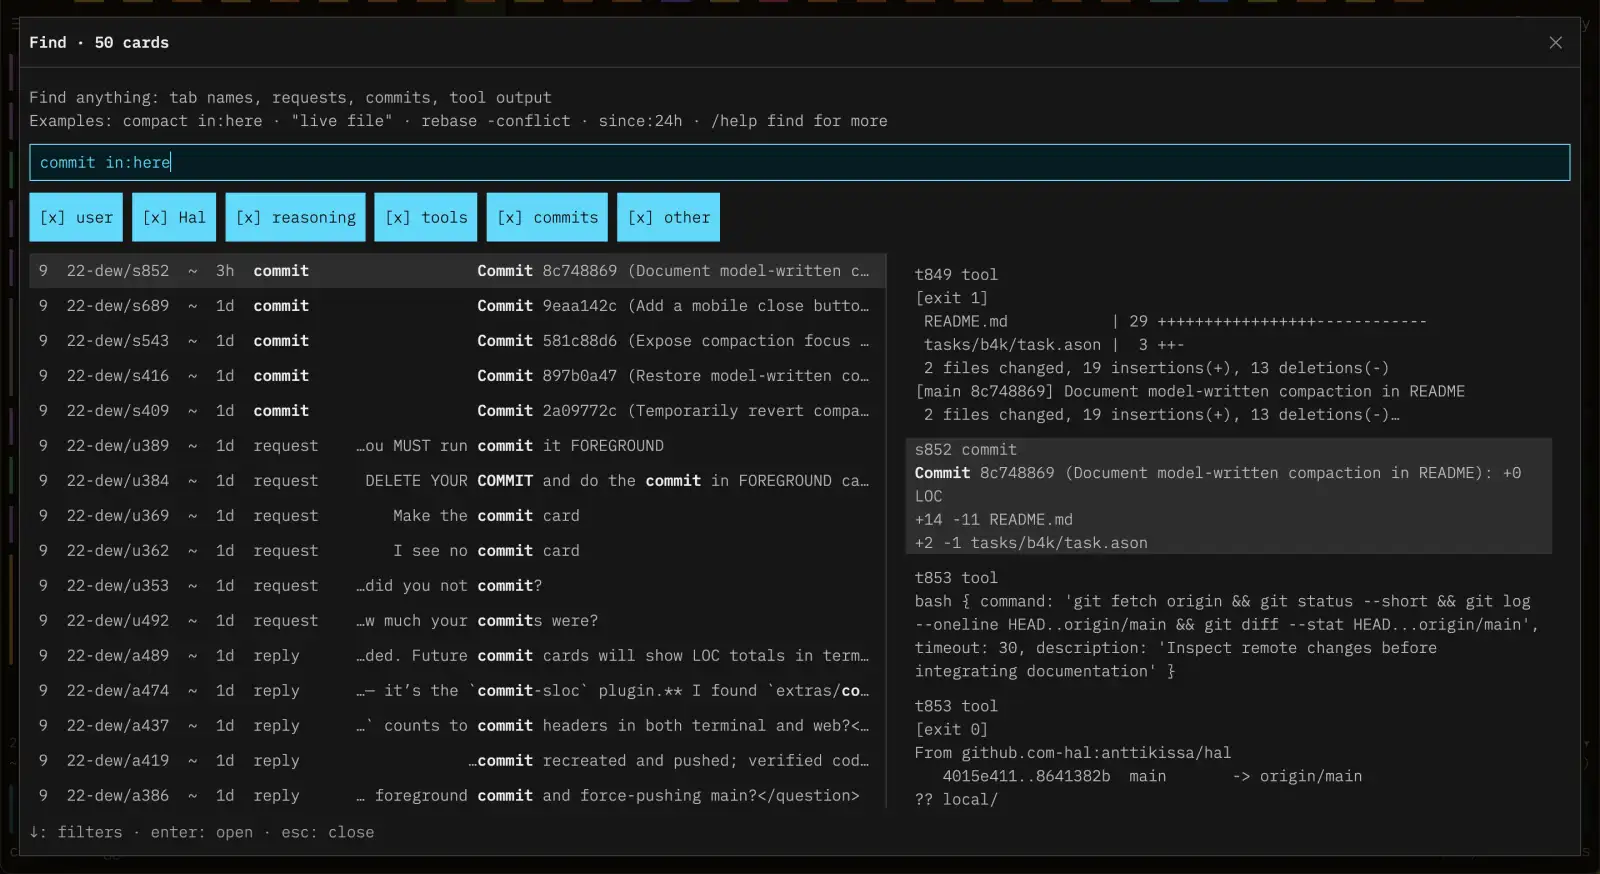Open reply row 22-dew/a489 about commit cards
The image size is (1600, 874).
[x=457, y=656]
